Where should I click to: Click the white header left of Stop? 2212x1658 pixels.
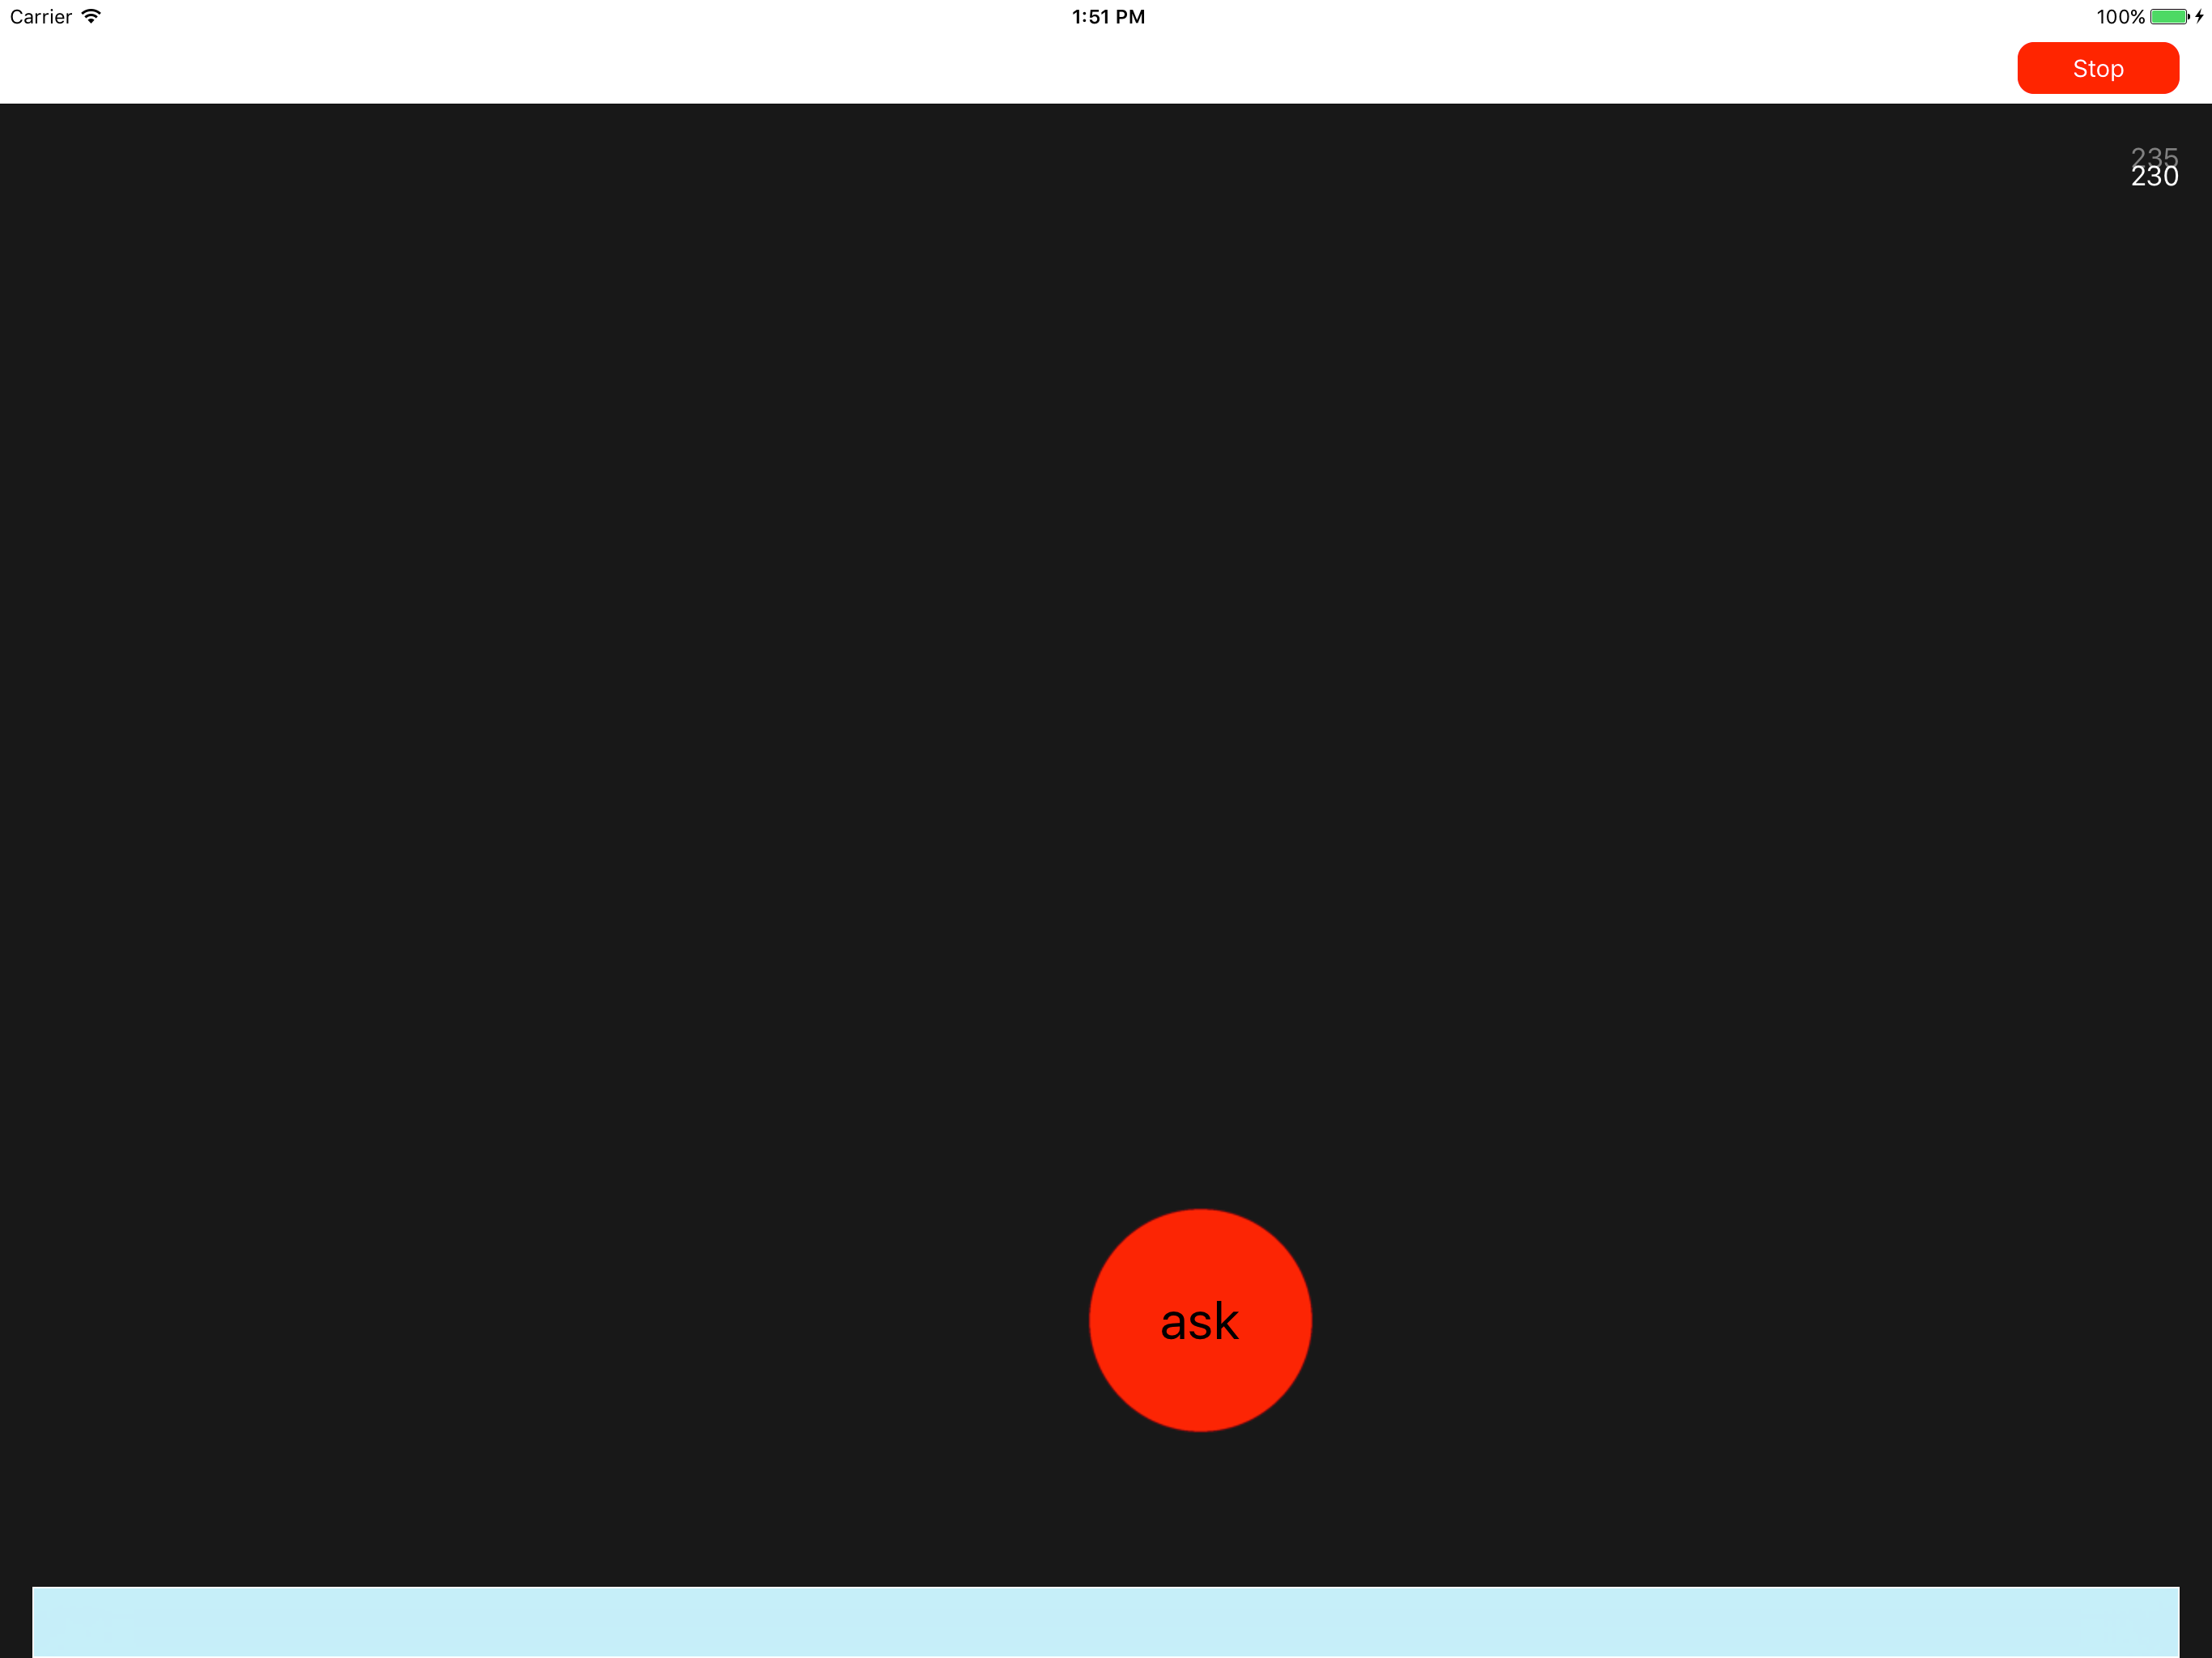(1000, 68)
